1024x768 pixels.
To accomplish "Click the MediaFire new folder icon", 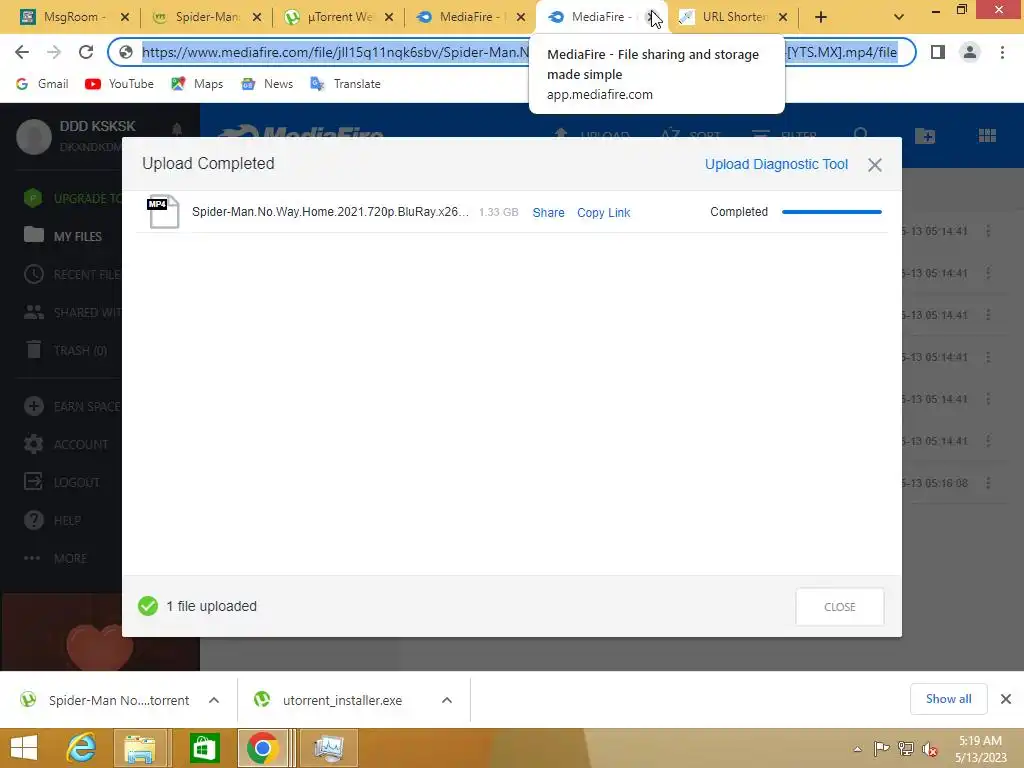I will click(925, 136).
